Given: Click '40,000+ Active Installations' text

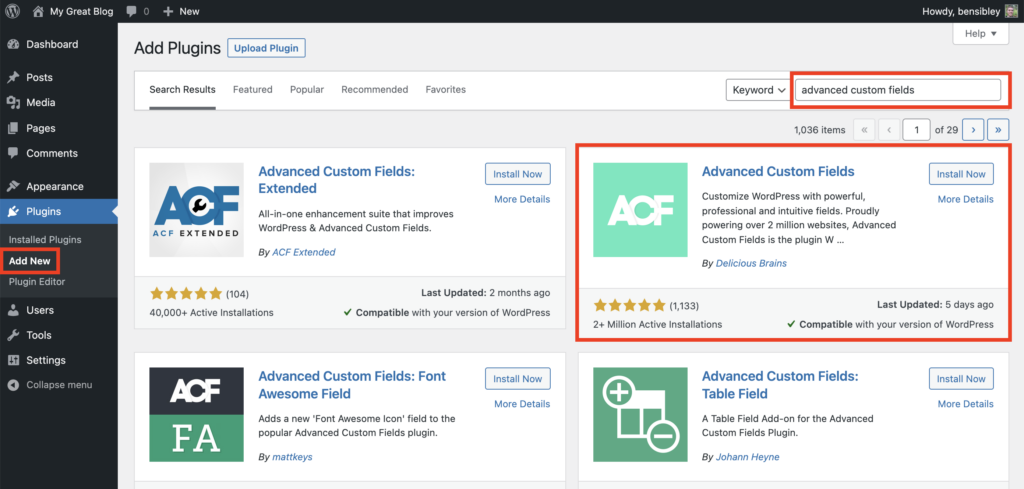Looking at the screenshot, I should (x=212, y=312).
